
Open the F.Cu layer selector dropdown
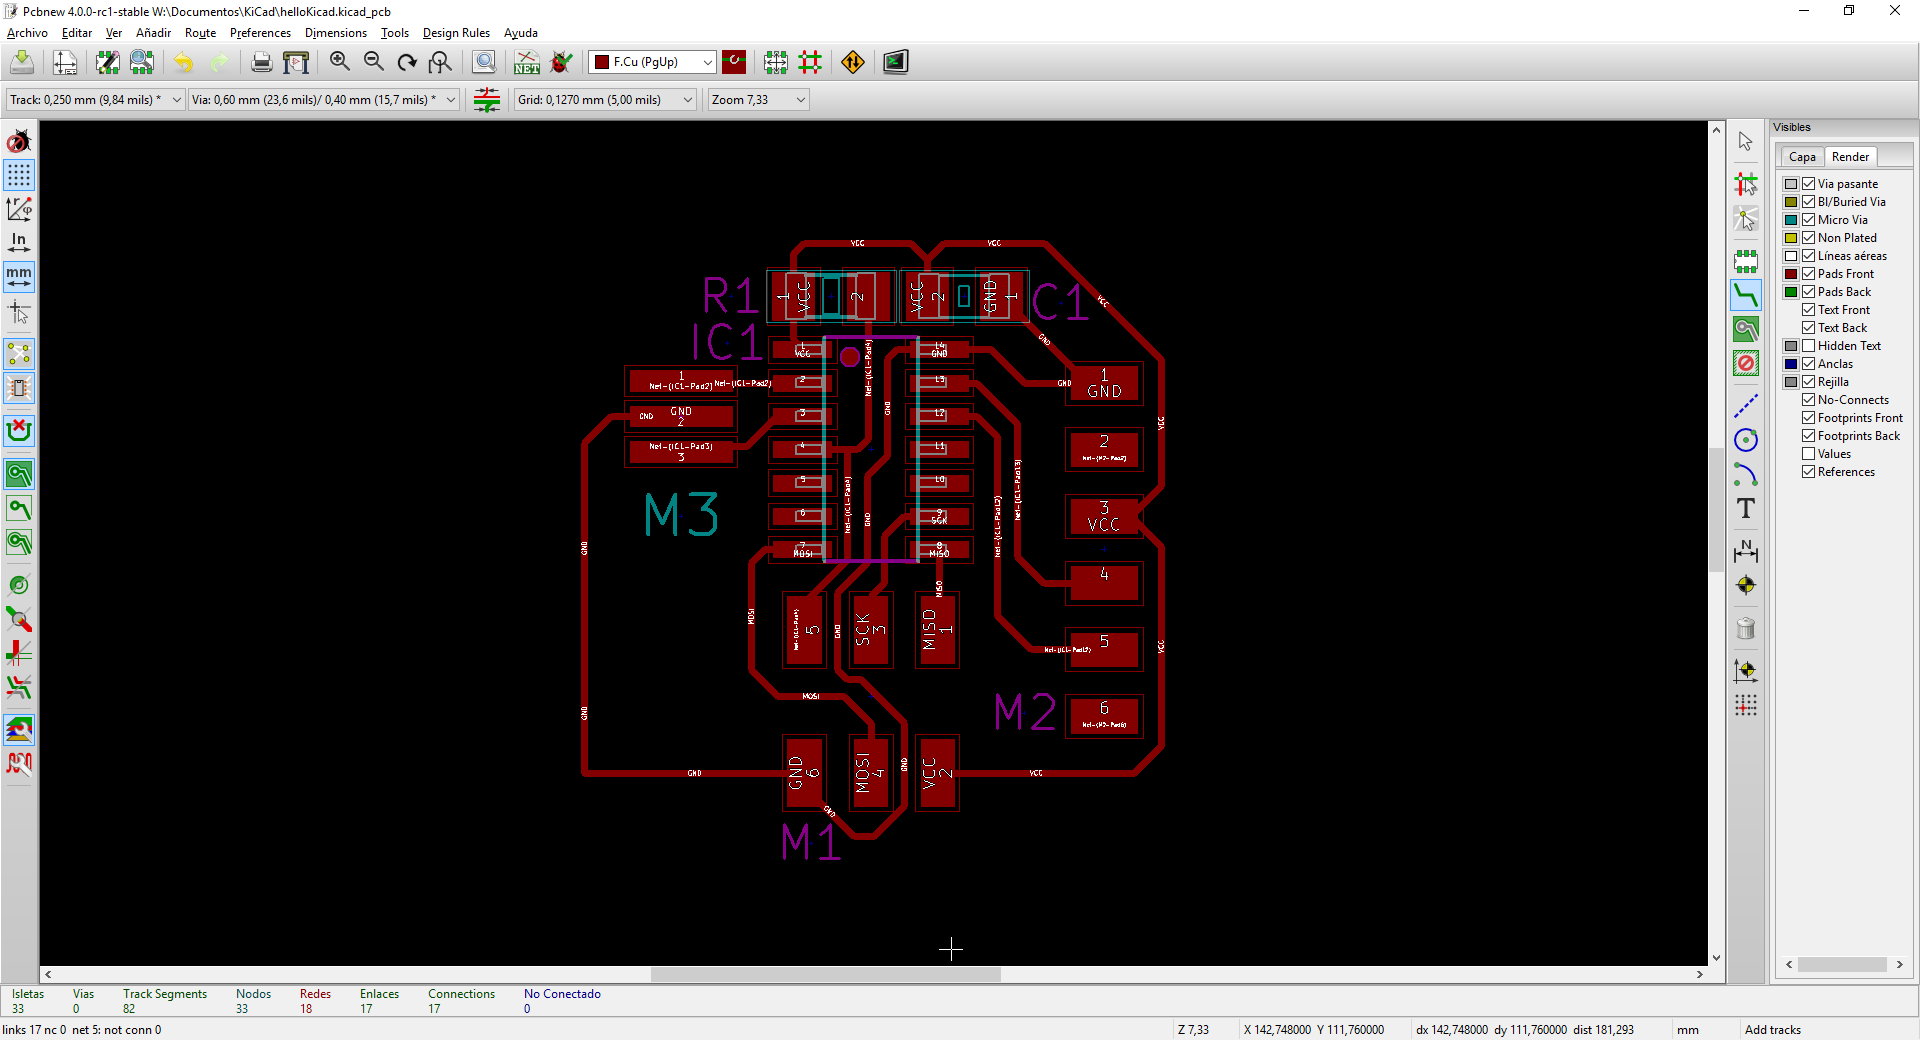coord(652,62)
